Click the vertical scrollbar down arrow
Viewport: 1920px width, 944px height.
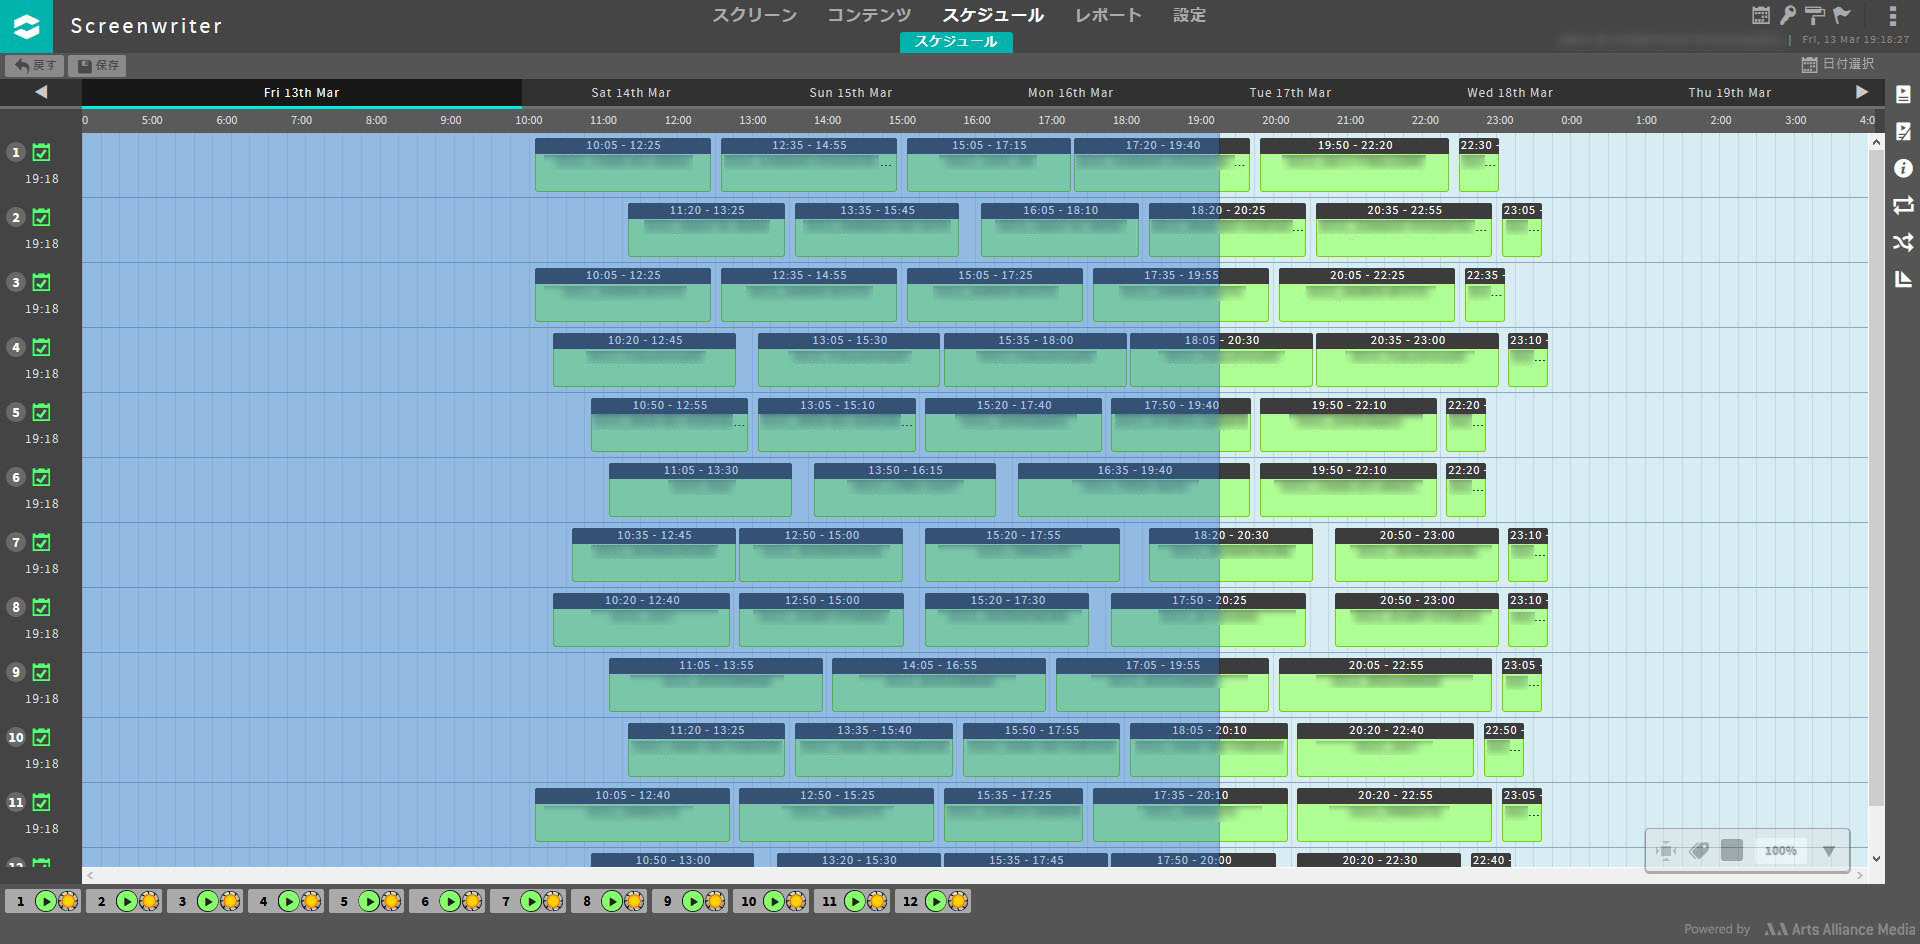(x=1876, y=858)
